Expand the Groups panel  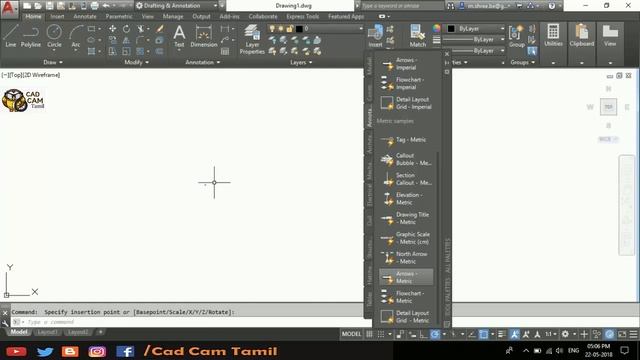(x=522, y=62)
